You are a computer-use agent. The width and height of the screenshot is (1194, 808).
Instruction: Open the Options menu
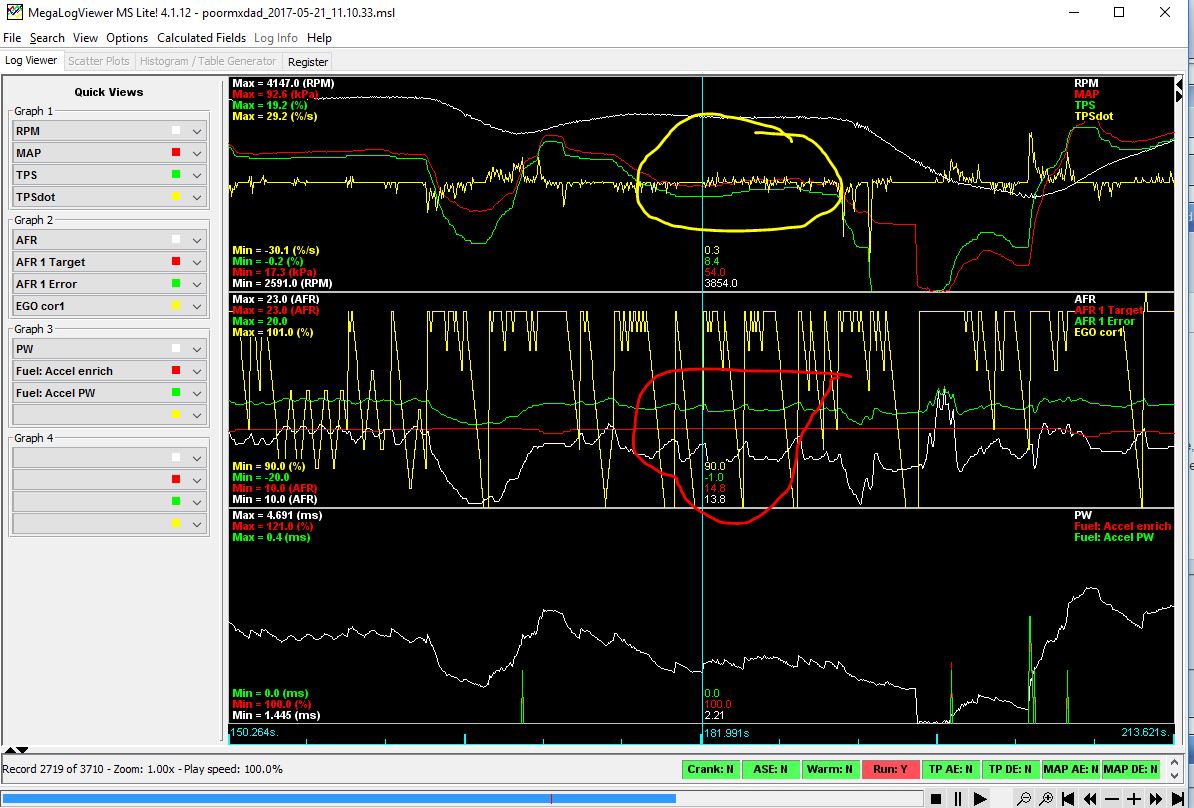tap(127, 38)
